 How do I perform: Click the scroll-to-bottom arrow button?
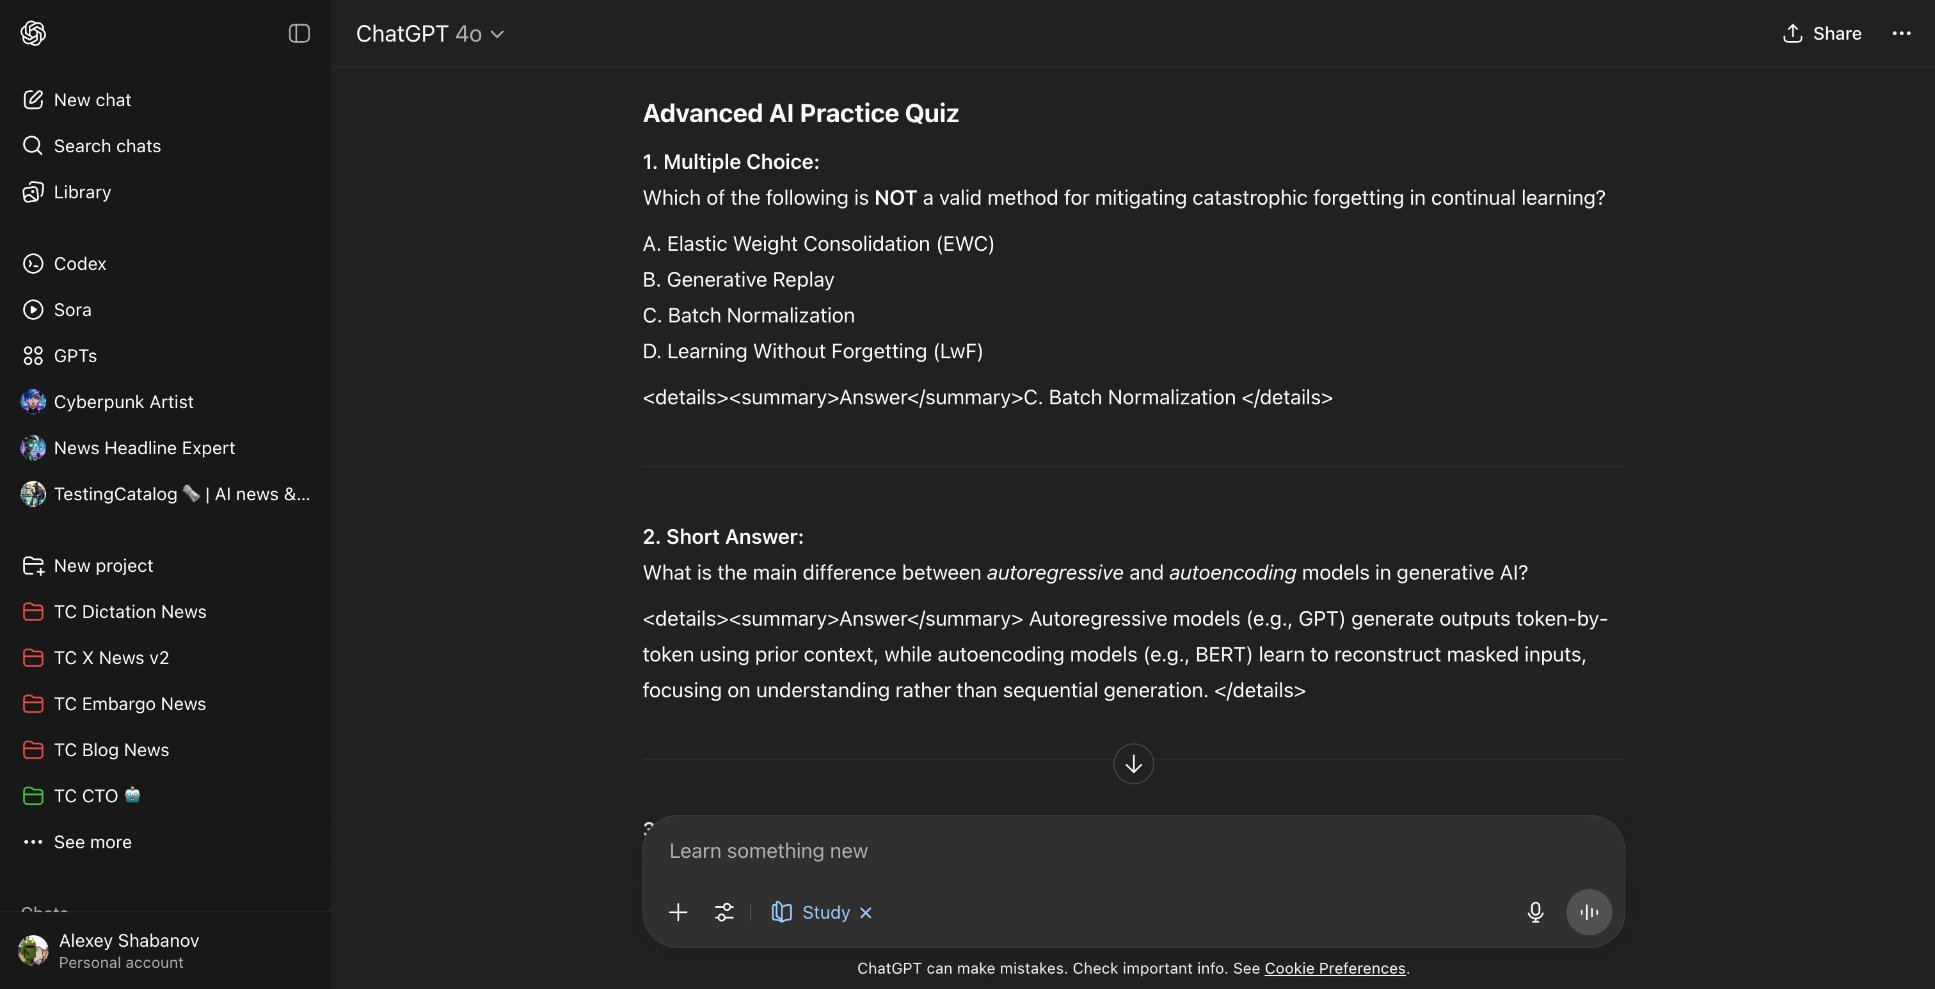pyautogui.click(x=1133, y=764)
